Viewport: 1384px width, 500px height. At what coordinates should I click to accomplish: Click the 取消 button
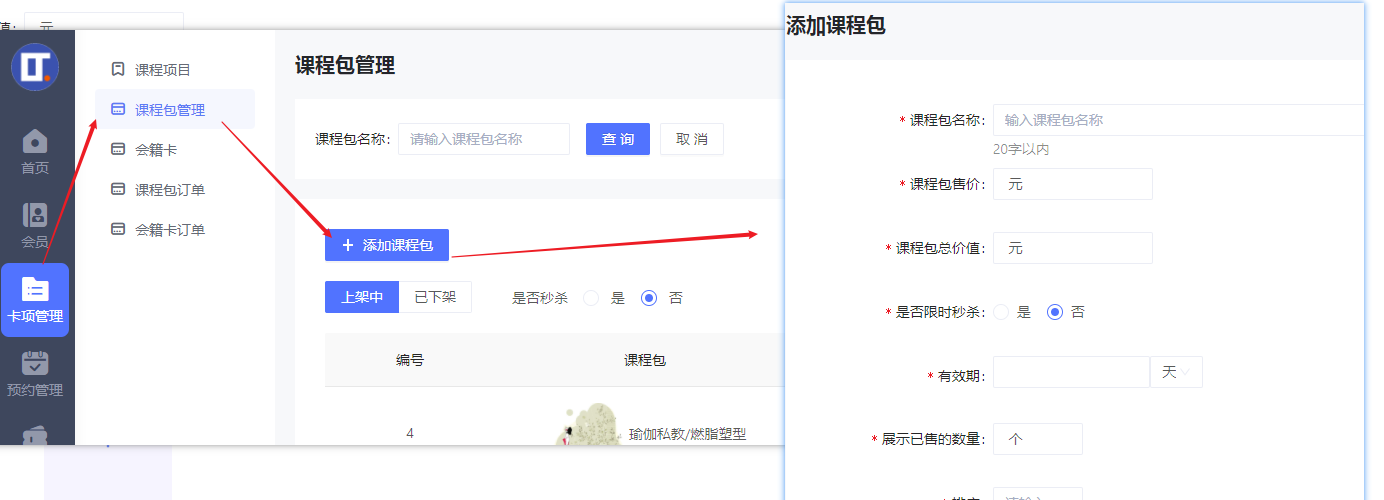(x=692, y=139)
